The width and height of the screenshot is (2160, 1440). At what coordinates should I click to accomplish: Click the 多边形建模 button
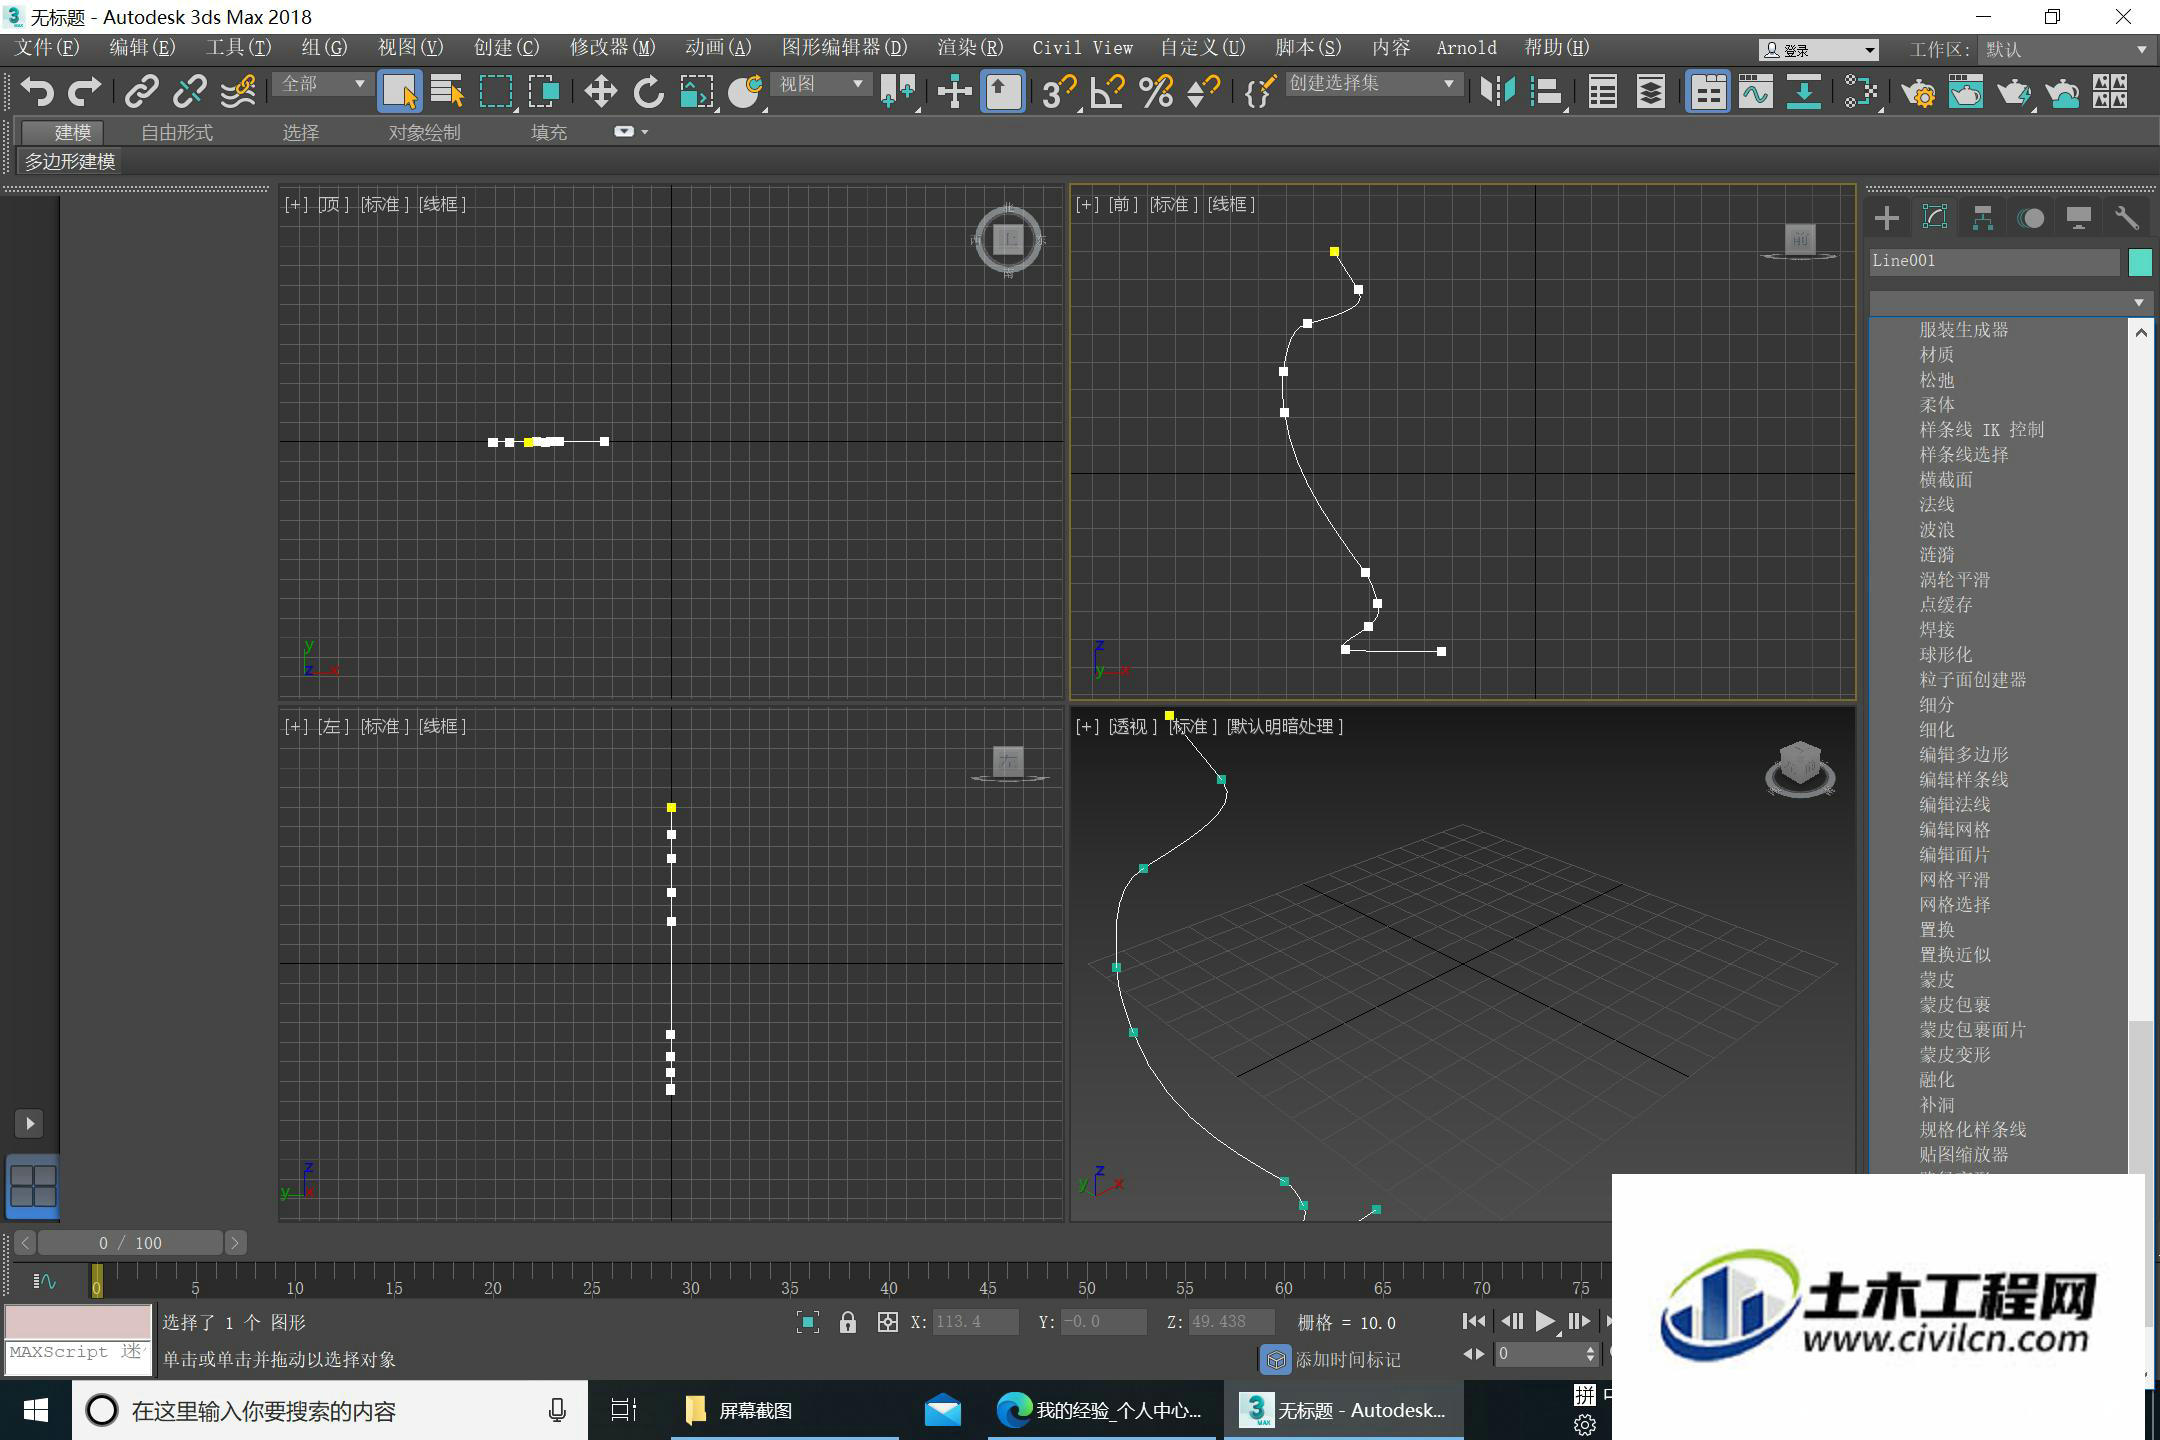70,161
